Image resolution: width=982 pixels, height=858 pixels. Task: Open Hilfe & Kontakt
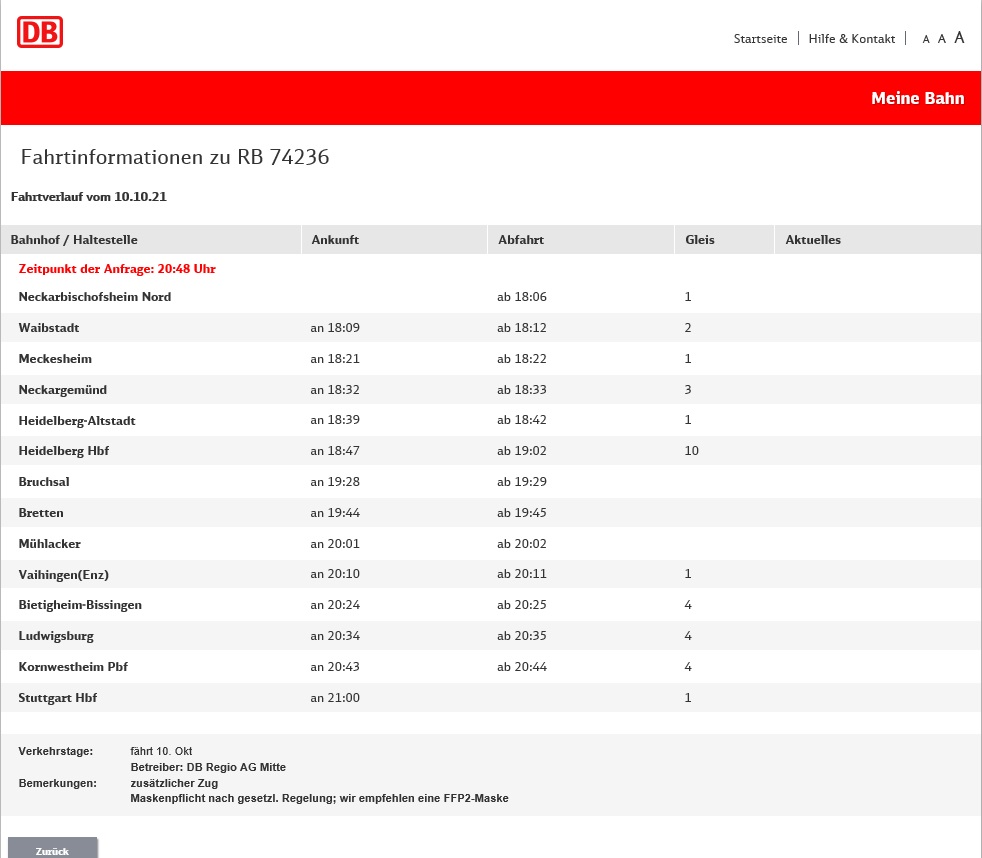pyautogui.click(x=851, y=39)
